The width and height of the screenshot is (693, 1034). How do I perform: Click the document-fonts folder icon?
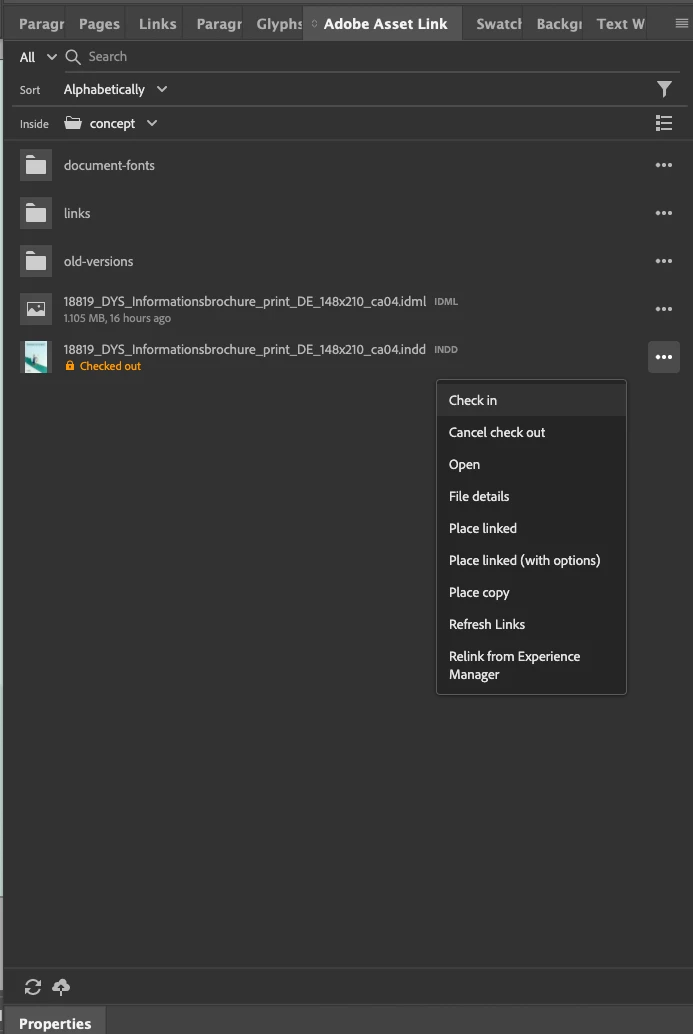pyautogui.click(x=36, y=166)
